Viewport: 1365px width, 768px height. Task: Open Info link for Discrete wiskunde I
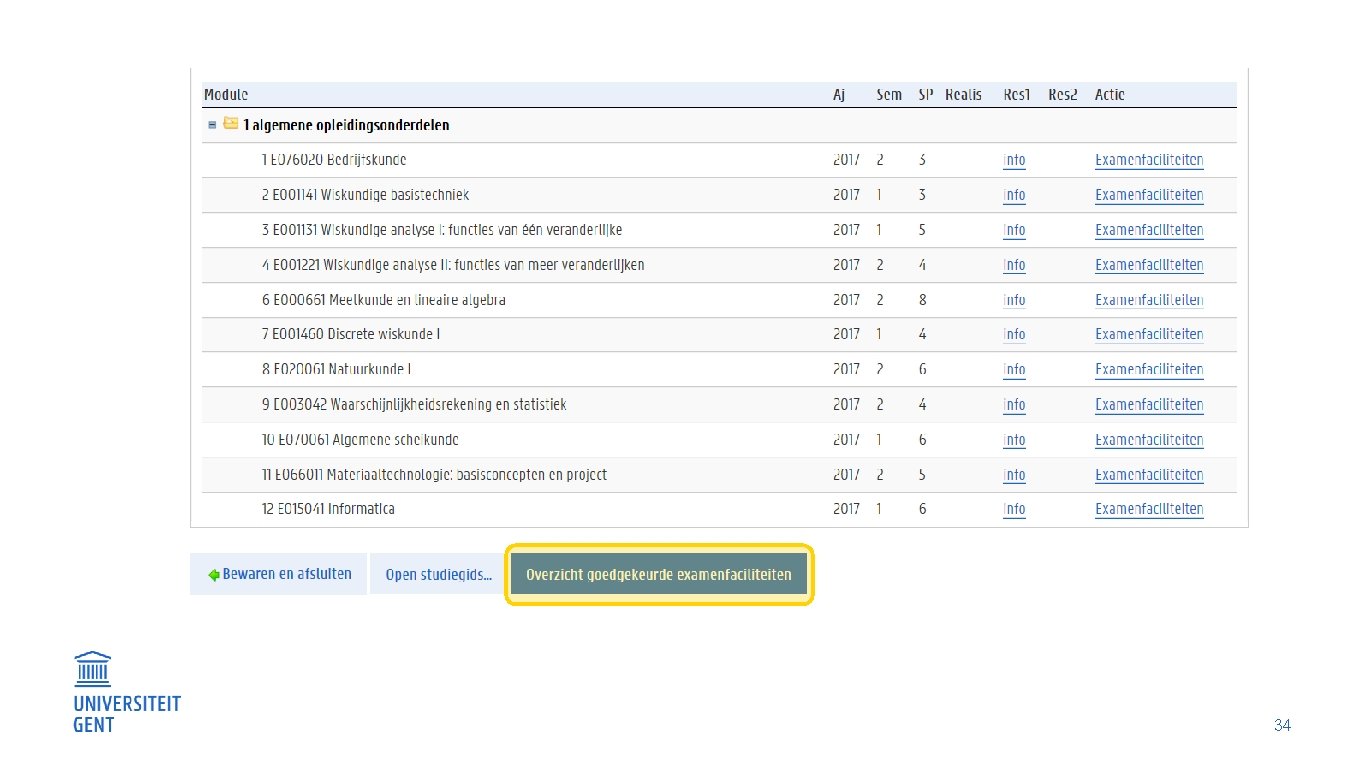click(x=1014, y=334)
